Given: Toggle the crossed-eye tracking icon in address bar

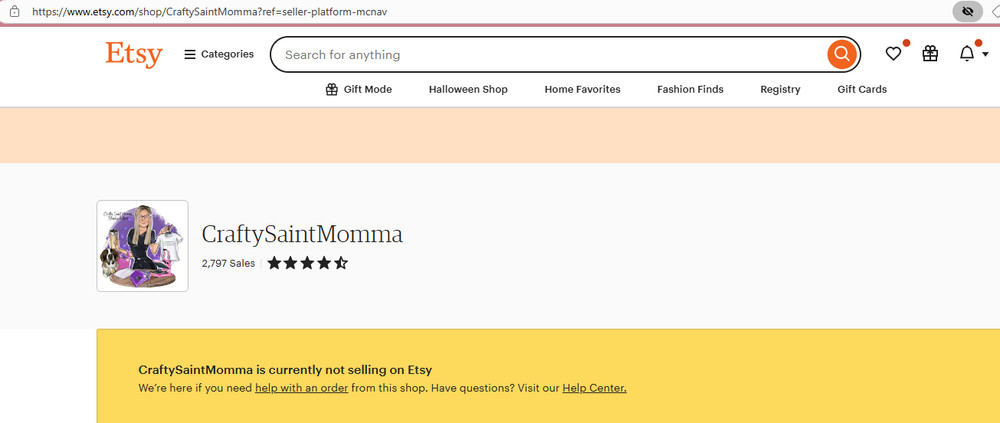Looking at the screenshot, I should (967, 11).
